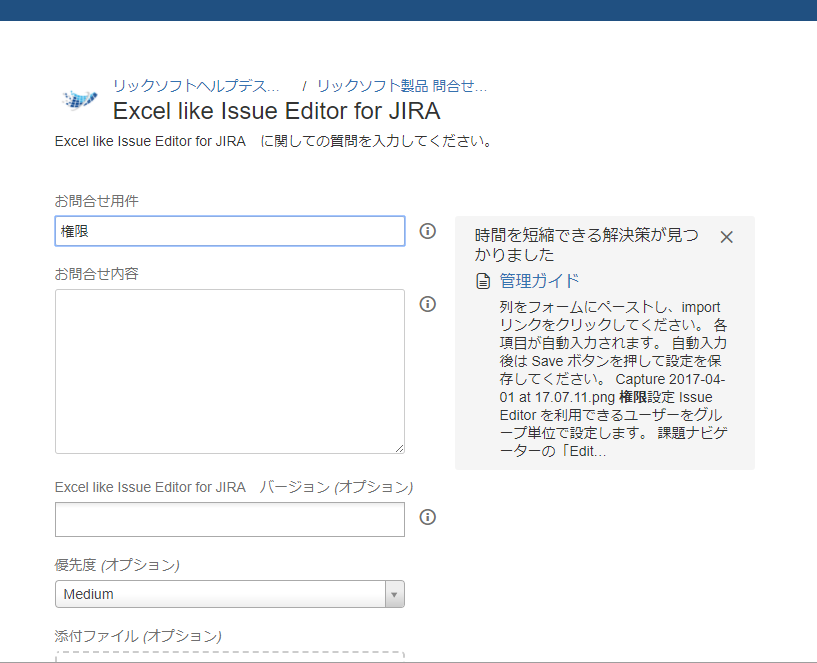Focus the お問合せ用件 input containing 権限
817x663 pixels.
[230, 231]
